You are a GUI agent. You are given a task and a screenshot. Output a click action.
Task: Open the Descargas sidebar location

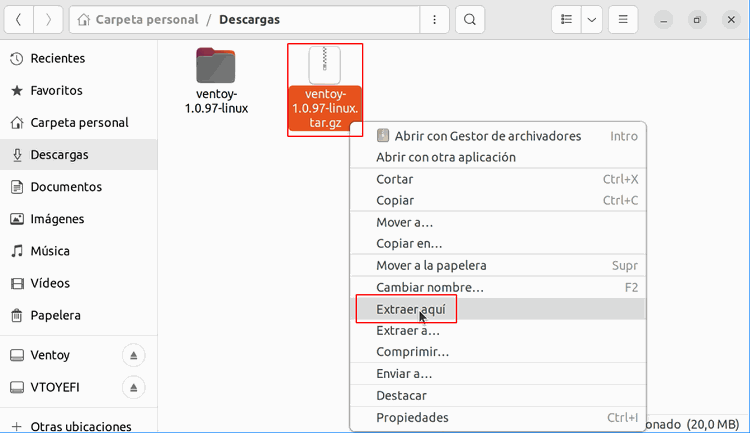59,155
